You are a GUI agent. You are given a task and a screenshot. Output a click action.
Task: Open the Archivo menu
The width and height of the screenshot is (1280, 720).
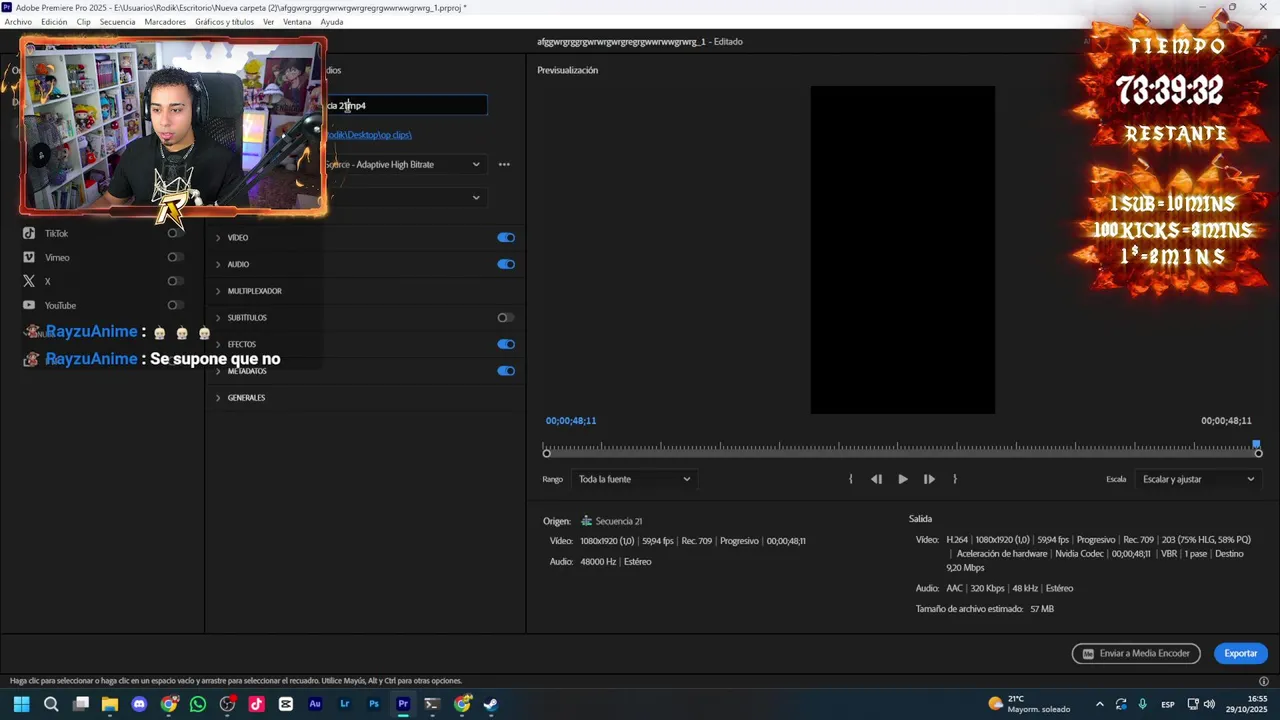coord(18,22)
